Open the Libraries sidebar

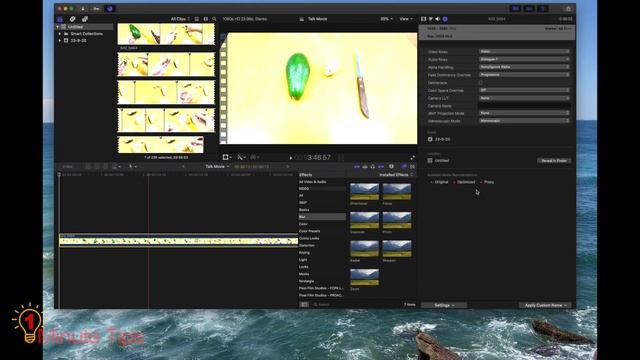coord(60,19)
